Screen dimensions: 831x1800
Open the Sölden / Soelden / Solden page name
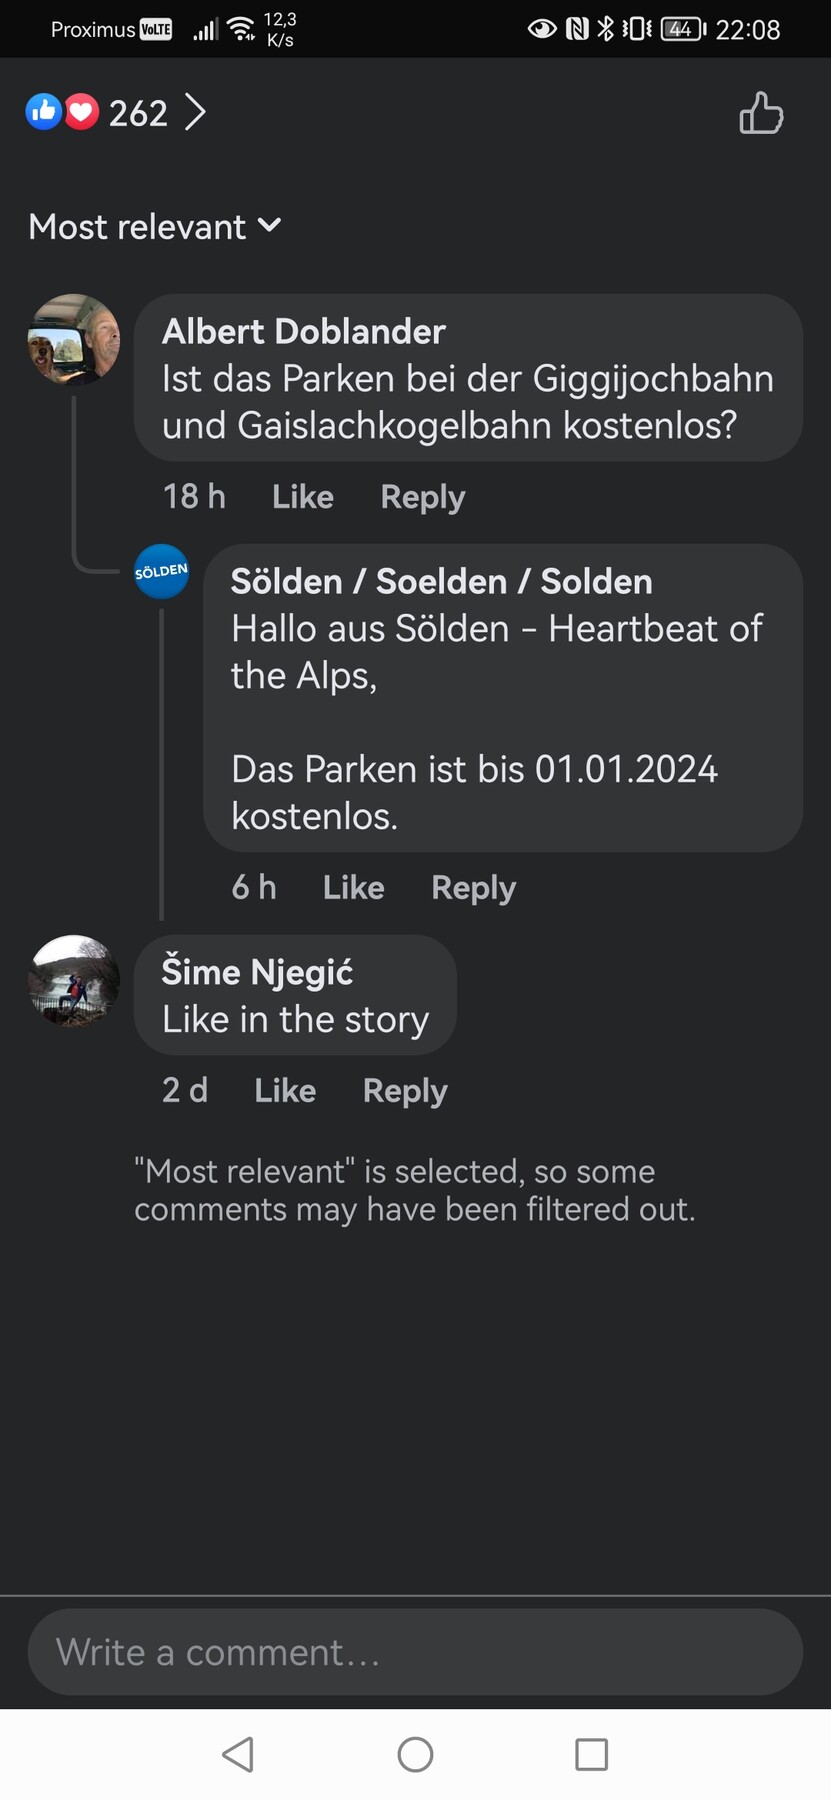(x=441, y=582)
